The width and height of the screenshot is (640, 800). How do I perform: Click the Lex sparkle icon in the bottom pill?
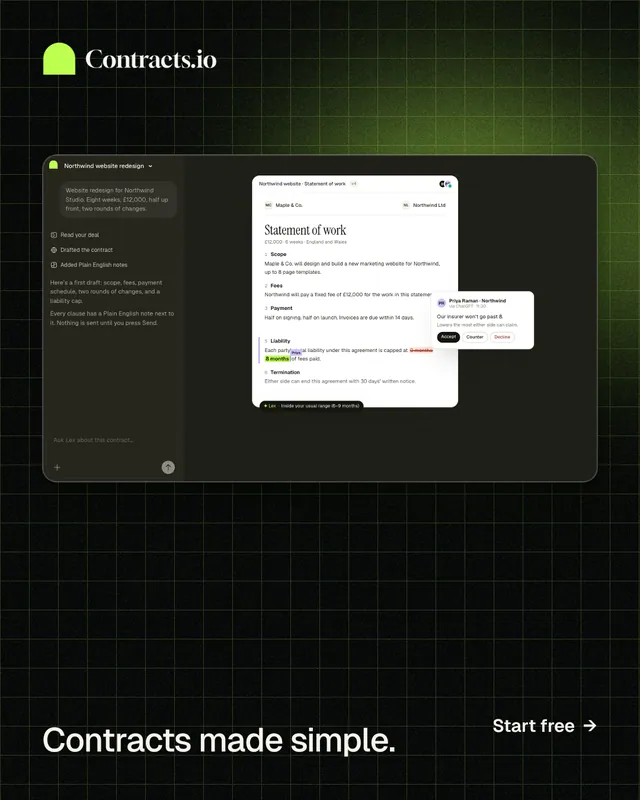(x=265, y=406)
